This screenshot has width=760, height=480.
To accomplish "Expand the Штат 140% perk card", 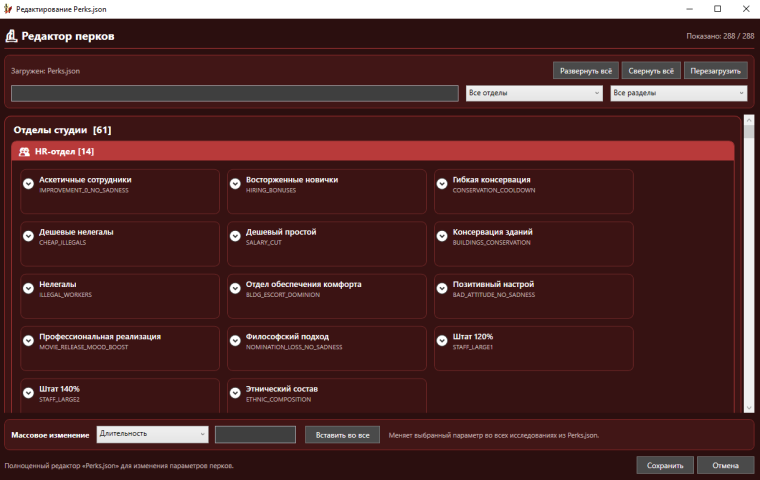I will pos(29,393).
